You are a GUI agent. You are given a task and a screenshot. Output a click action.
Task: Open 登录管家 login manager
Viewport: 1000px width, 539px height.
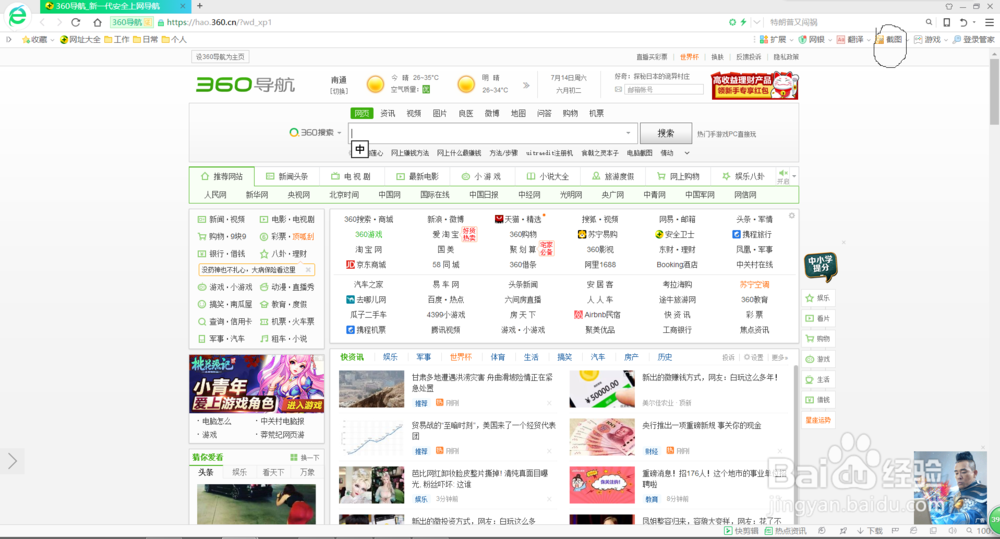click(974, 40)
